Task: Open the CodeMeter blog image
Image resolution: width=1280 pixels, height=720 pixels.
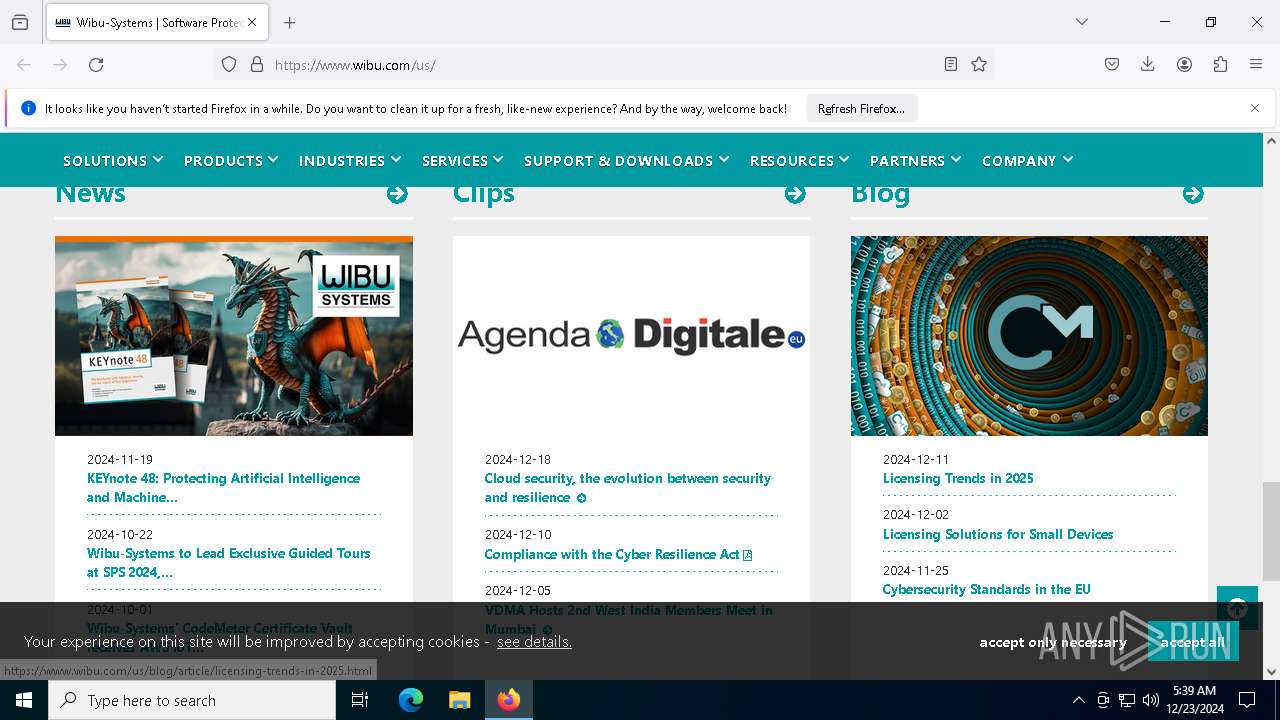Action: click(x=1029, y=336)
